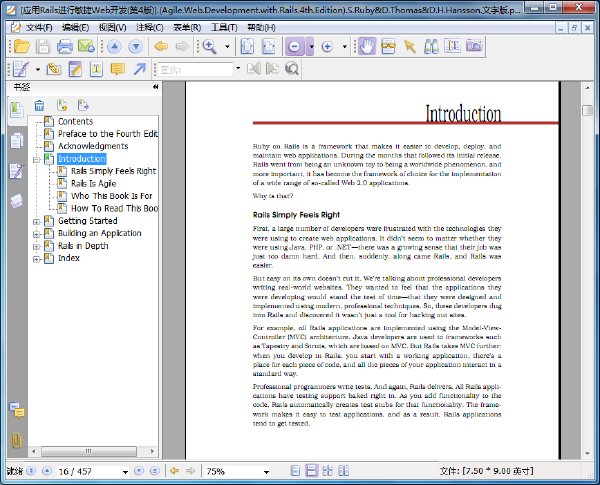Toggle the Hand tool
Image resolution: width=600 pixels, height=485 pixels.
pyautogui.click(x=367, y=46)
